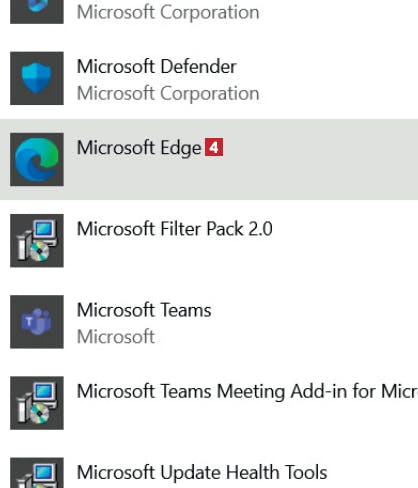Click the Microsoft Filter Pack installer icon

37,241
